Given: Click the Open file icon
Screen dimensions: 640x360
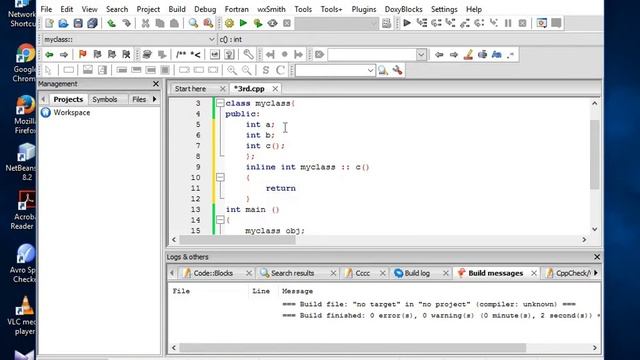Looking at the screenshot, I should point(63,23).
